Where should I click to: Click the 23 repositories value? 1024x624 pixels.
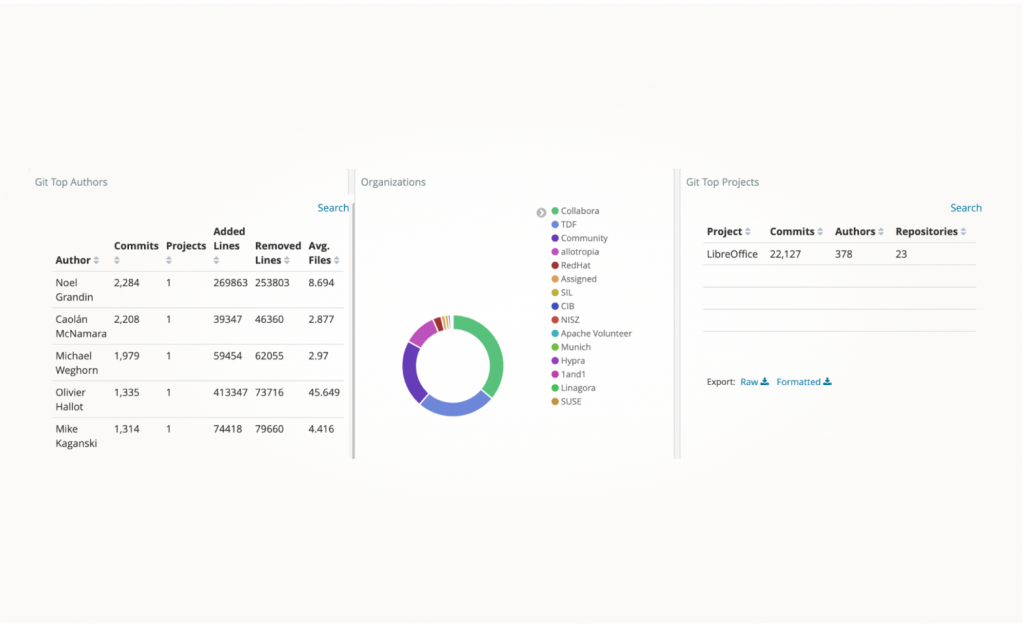901,254
